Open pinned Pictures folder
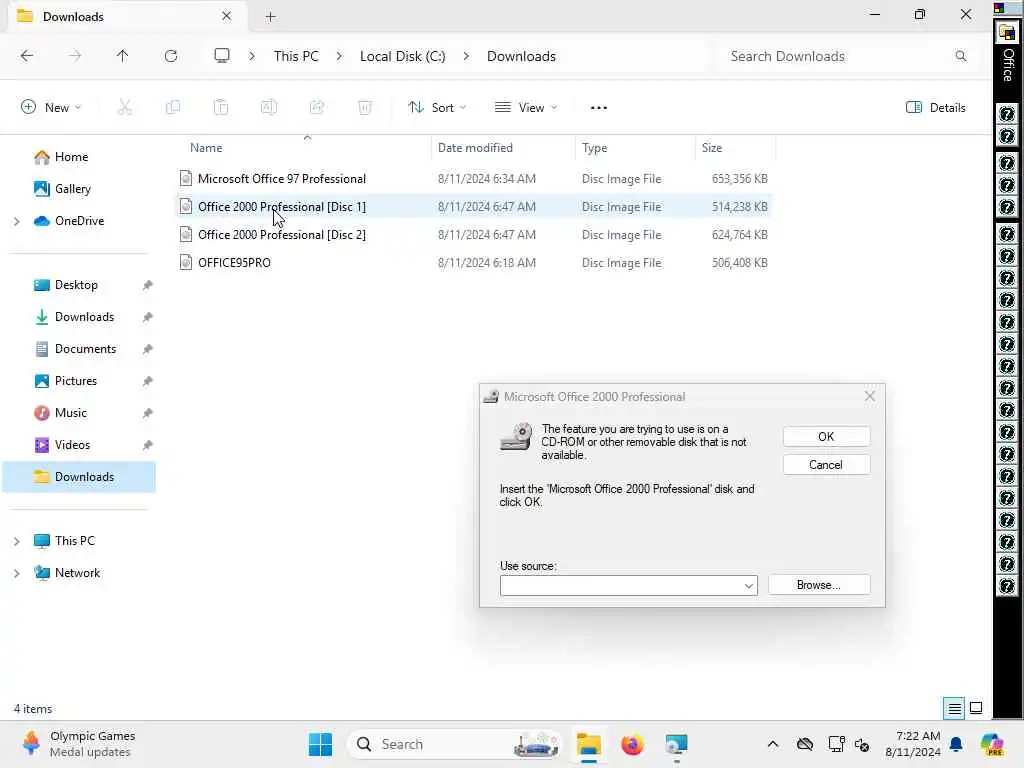 76,381
